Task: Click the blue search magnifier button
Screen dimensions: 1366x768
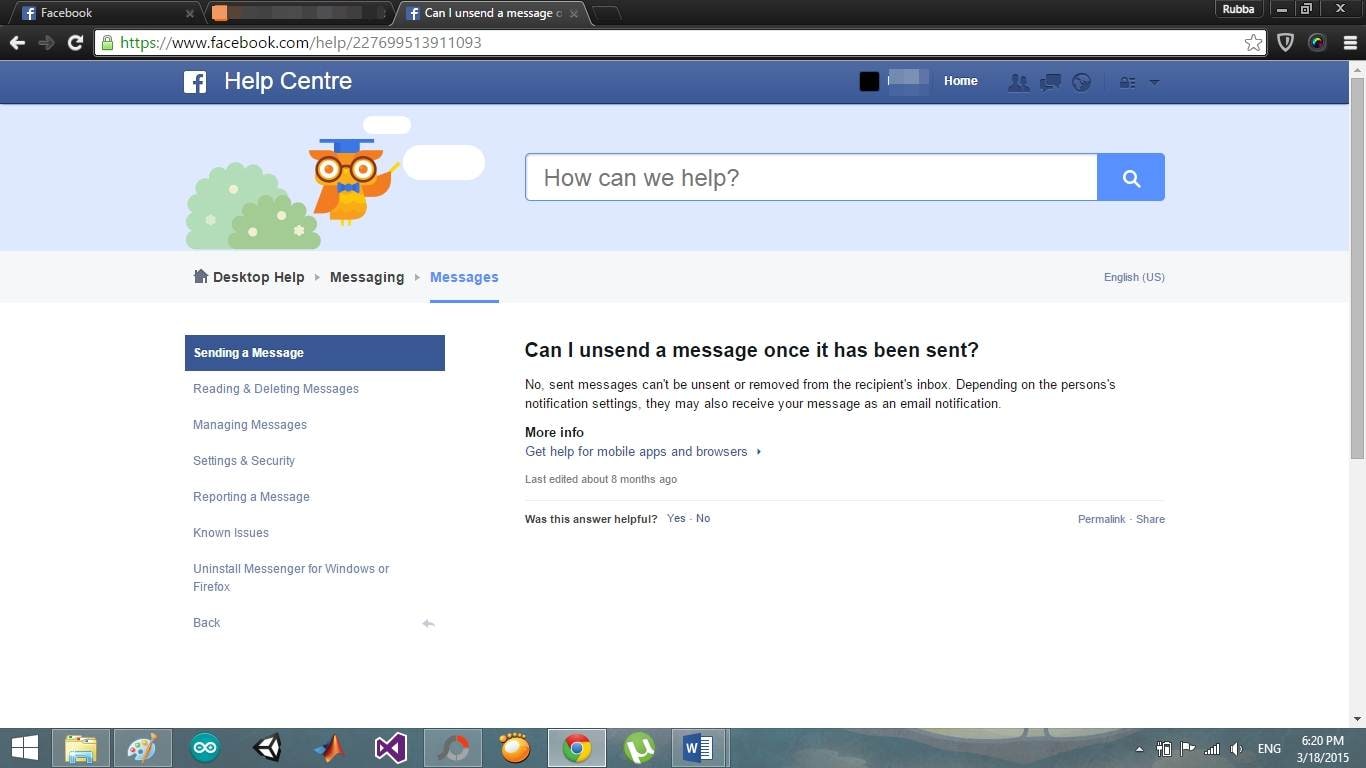Action: pyautogui.click(x=1131, y=177)
